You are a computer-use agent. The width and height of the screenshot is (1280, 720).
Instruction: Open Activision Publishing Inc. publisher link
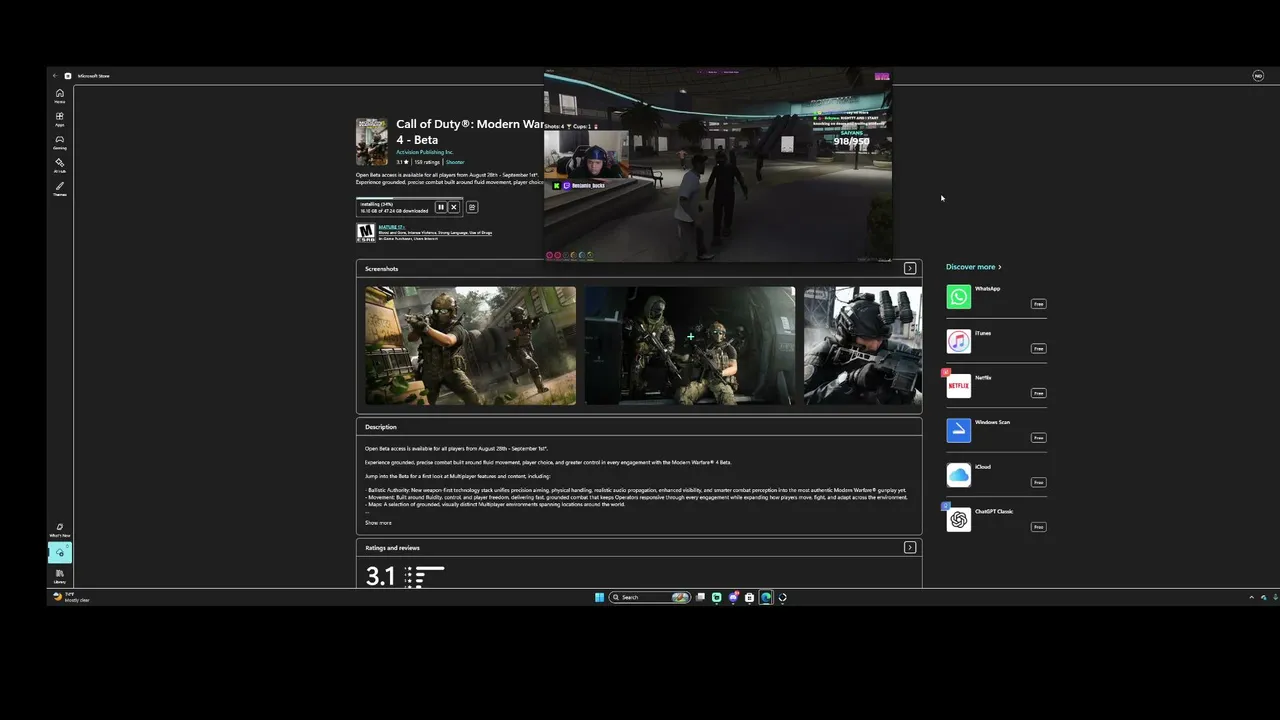point(425,152)
